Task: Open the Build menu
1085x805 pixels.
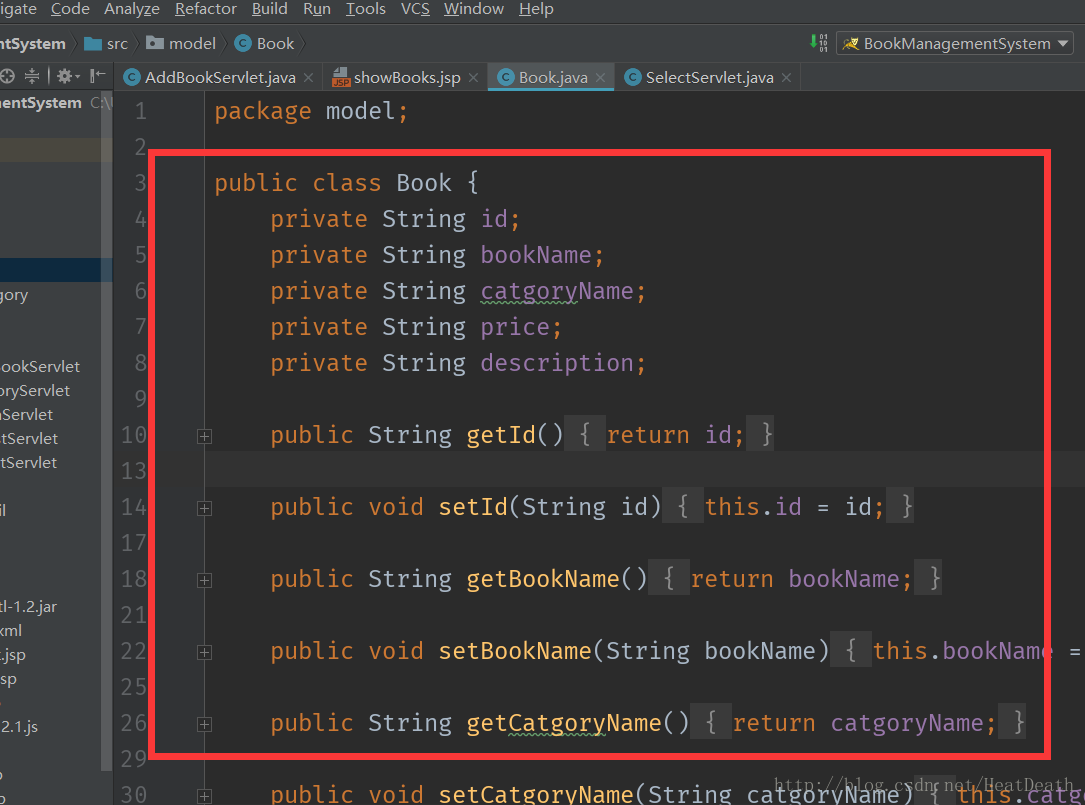Action: pos(269,9)
